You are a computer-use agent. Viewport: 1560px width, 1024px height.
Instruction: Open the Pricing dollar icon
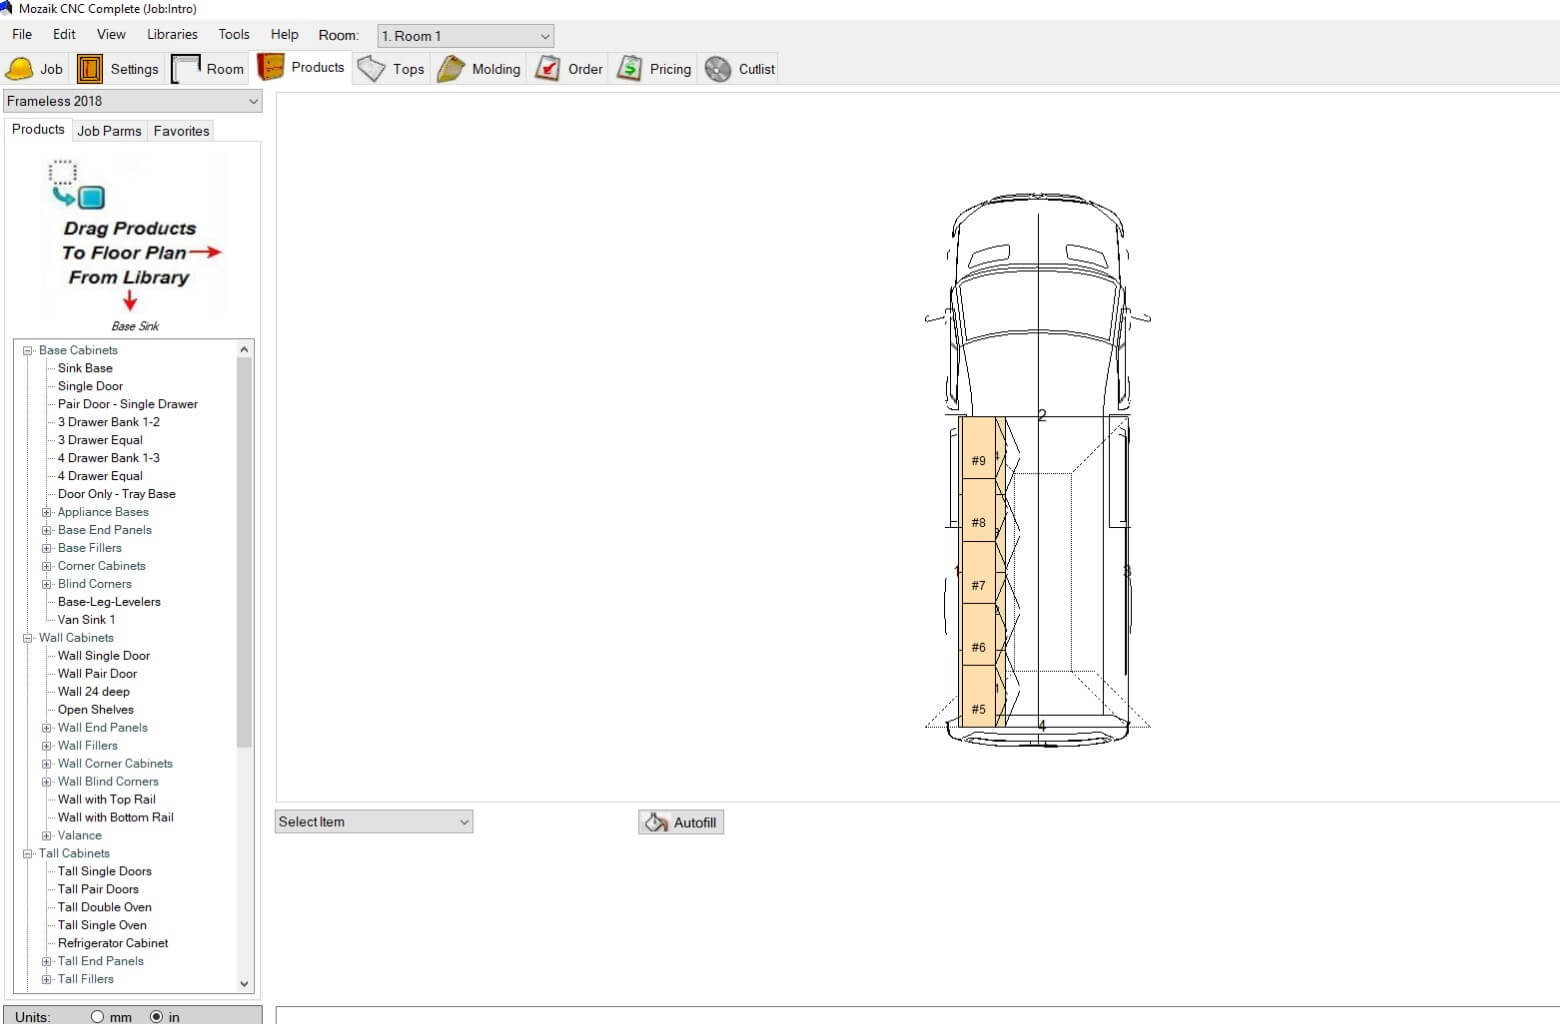point(629,69)
